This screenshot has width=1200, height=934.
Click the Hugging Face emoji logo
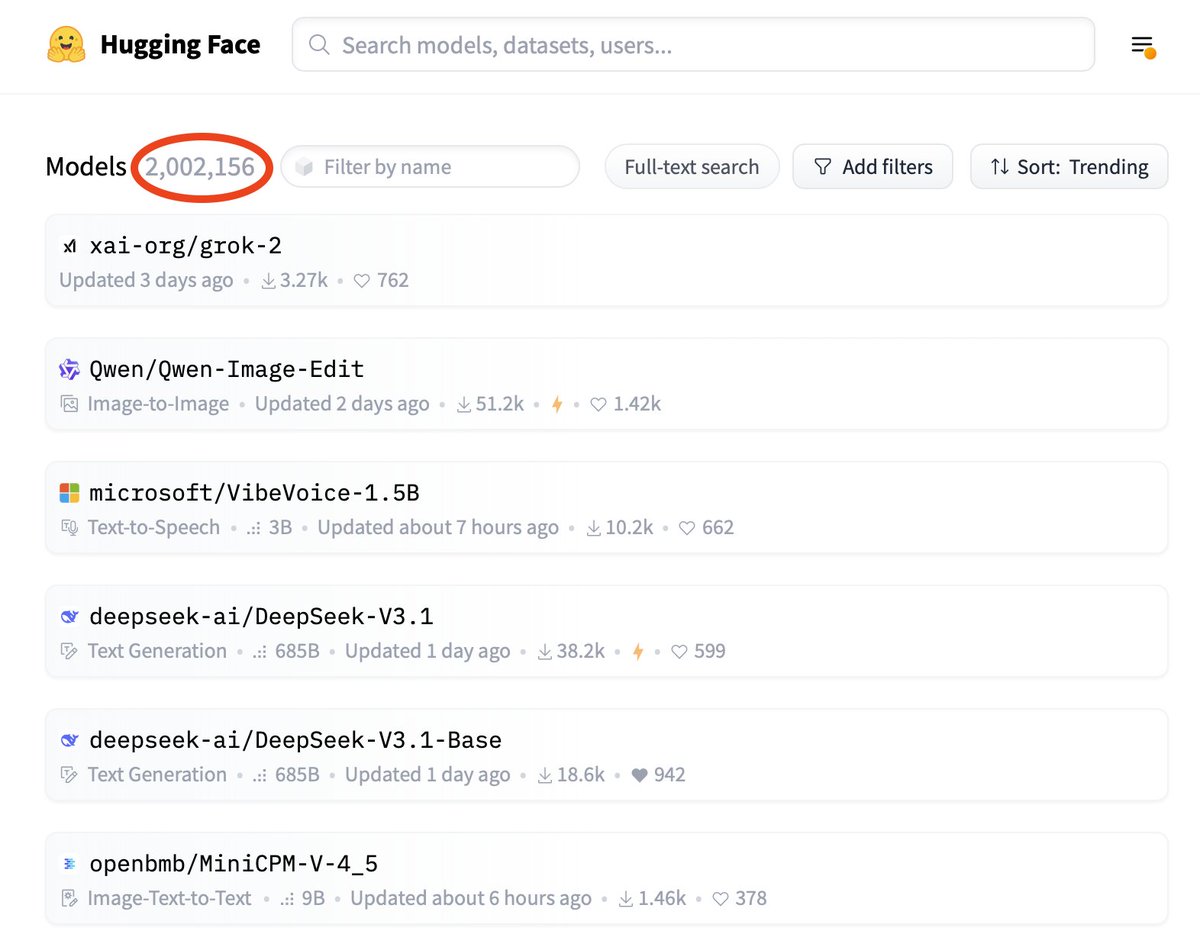pyautogui.click(x=67, y=45)
